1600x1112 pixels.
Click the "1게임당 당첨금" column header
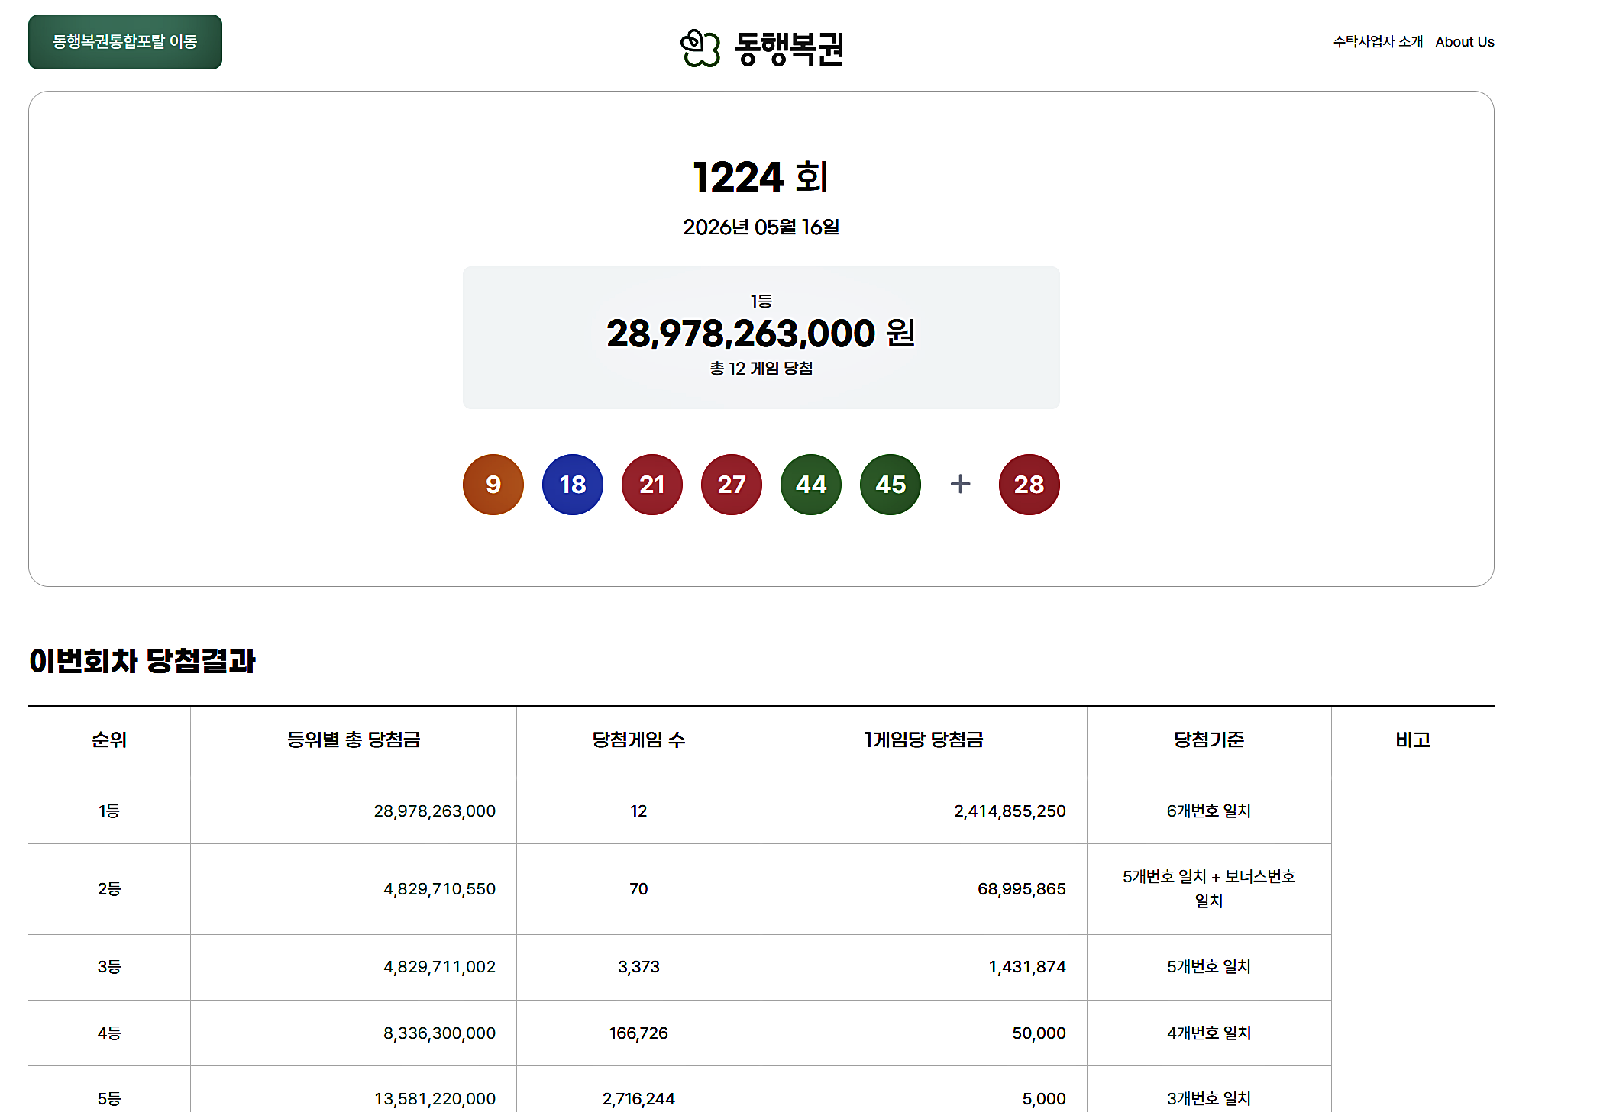click(x=924, y=740)
